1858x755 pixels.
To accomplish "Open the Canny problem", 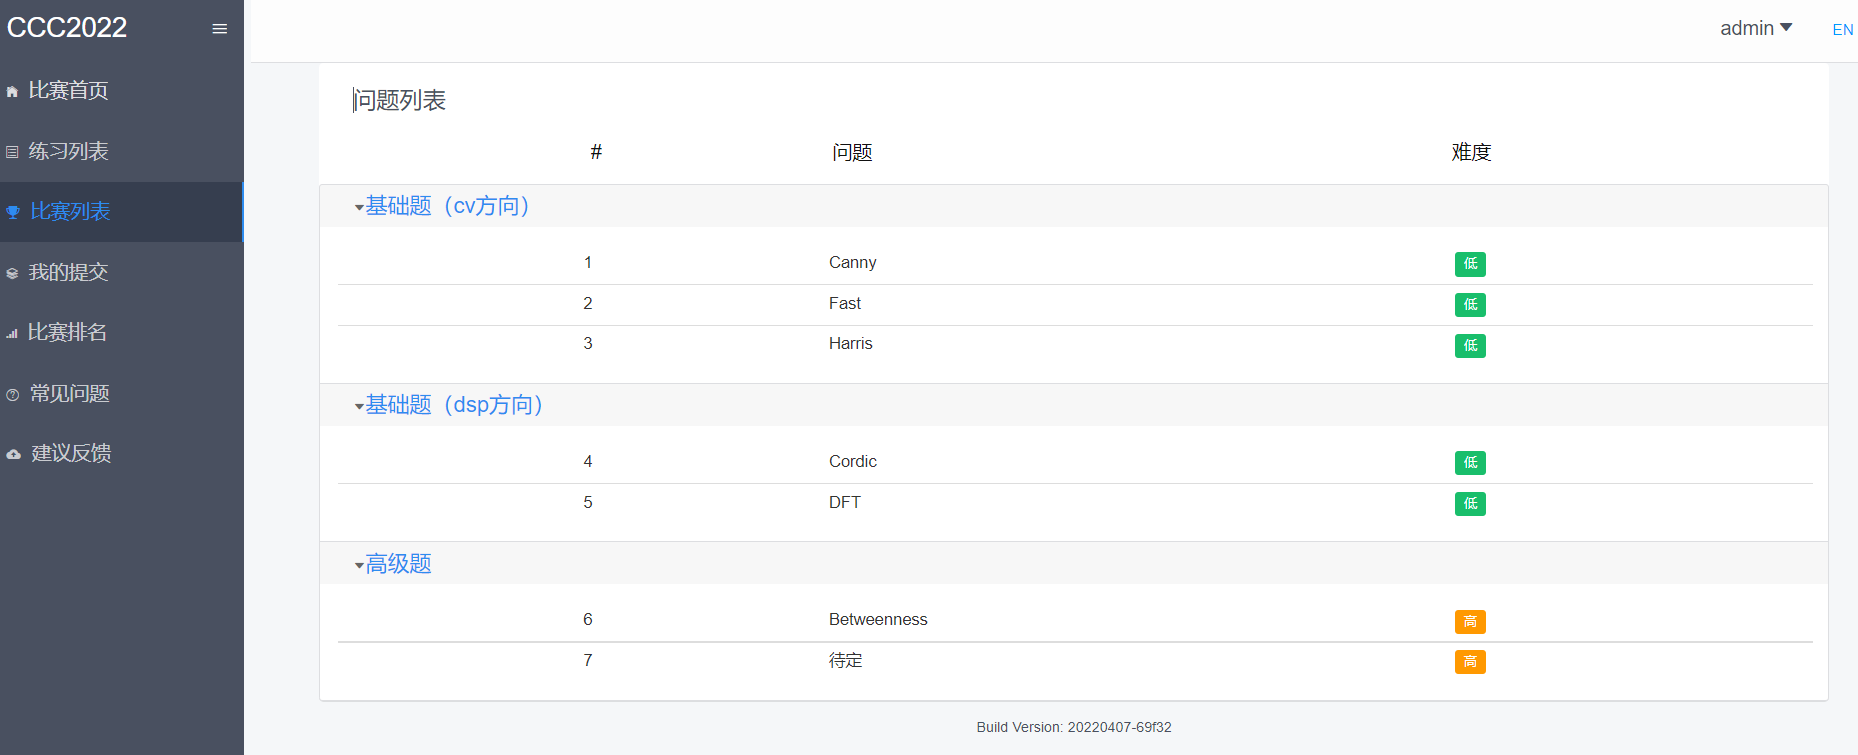I will 852,262.
